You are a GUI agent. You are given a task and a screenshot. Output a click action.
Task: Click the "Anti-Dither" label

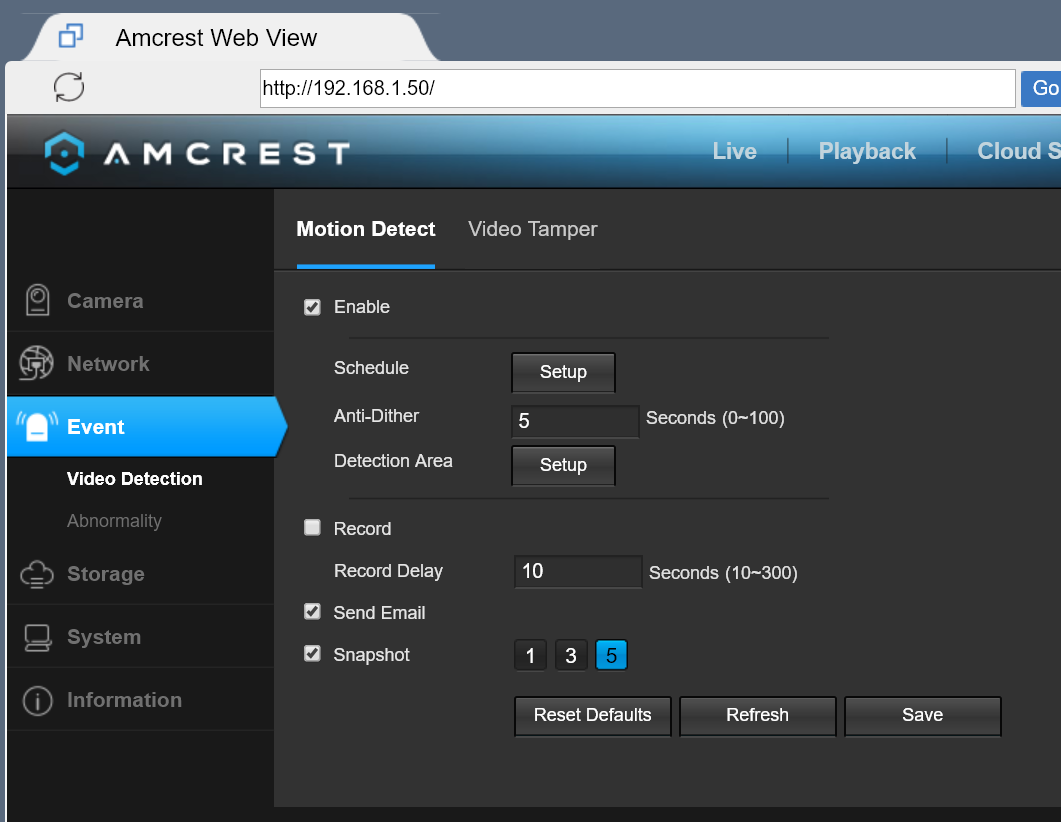pyautogui.click(x=376, y=415)
